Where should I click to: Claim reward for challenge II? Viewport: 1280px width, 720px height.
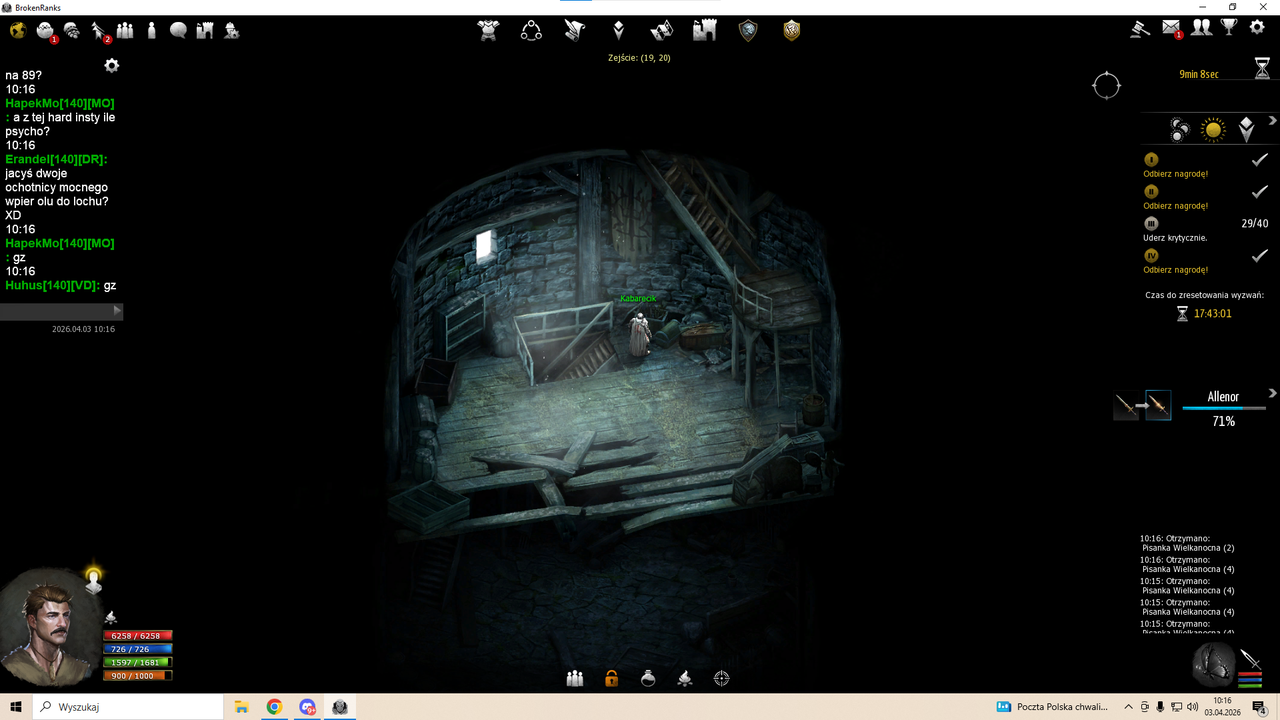(1176, 206)
